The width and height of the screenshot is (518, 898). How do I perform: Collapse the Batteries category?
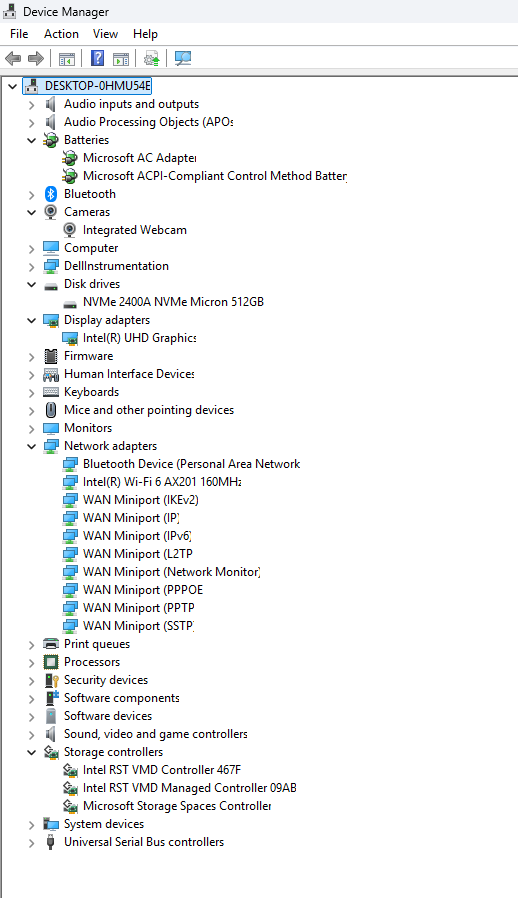tap(32, 140)
